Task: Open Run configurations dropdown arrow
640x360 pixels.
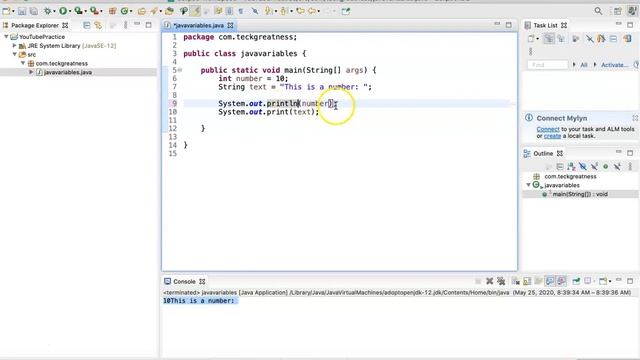Action: (70, 11)
